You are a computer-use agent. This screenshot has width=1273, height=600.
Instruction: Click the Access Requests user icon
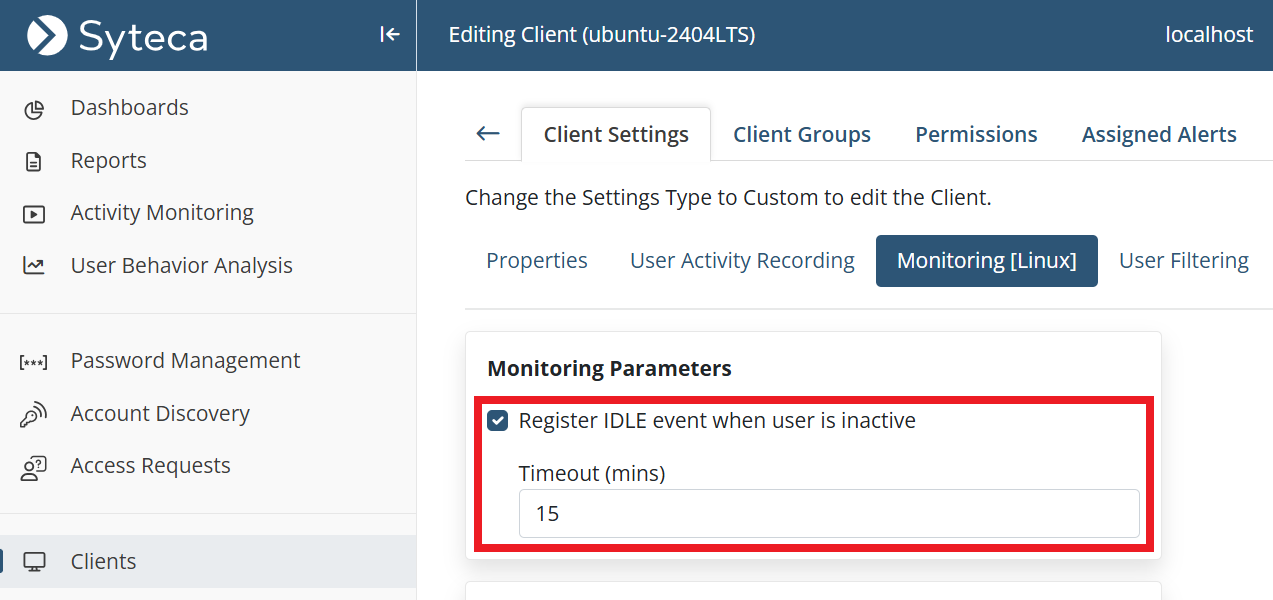click(x=34, y=467)
